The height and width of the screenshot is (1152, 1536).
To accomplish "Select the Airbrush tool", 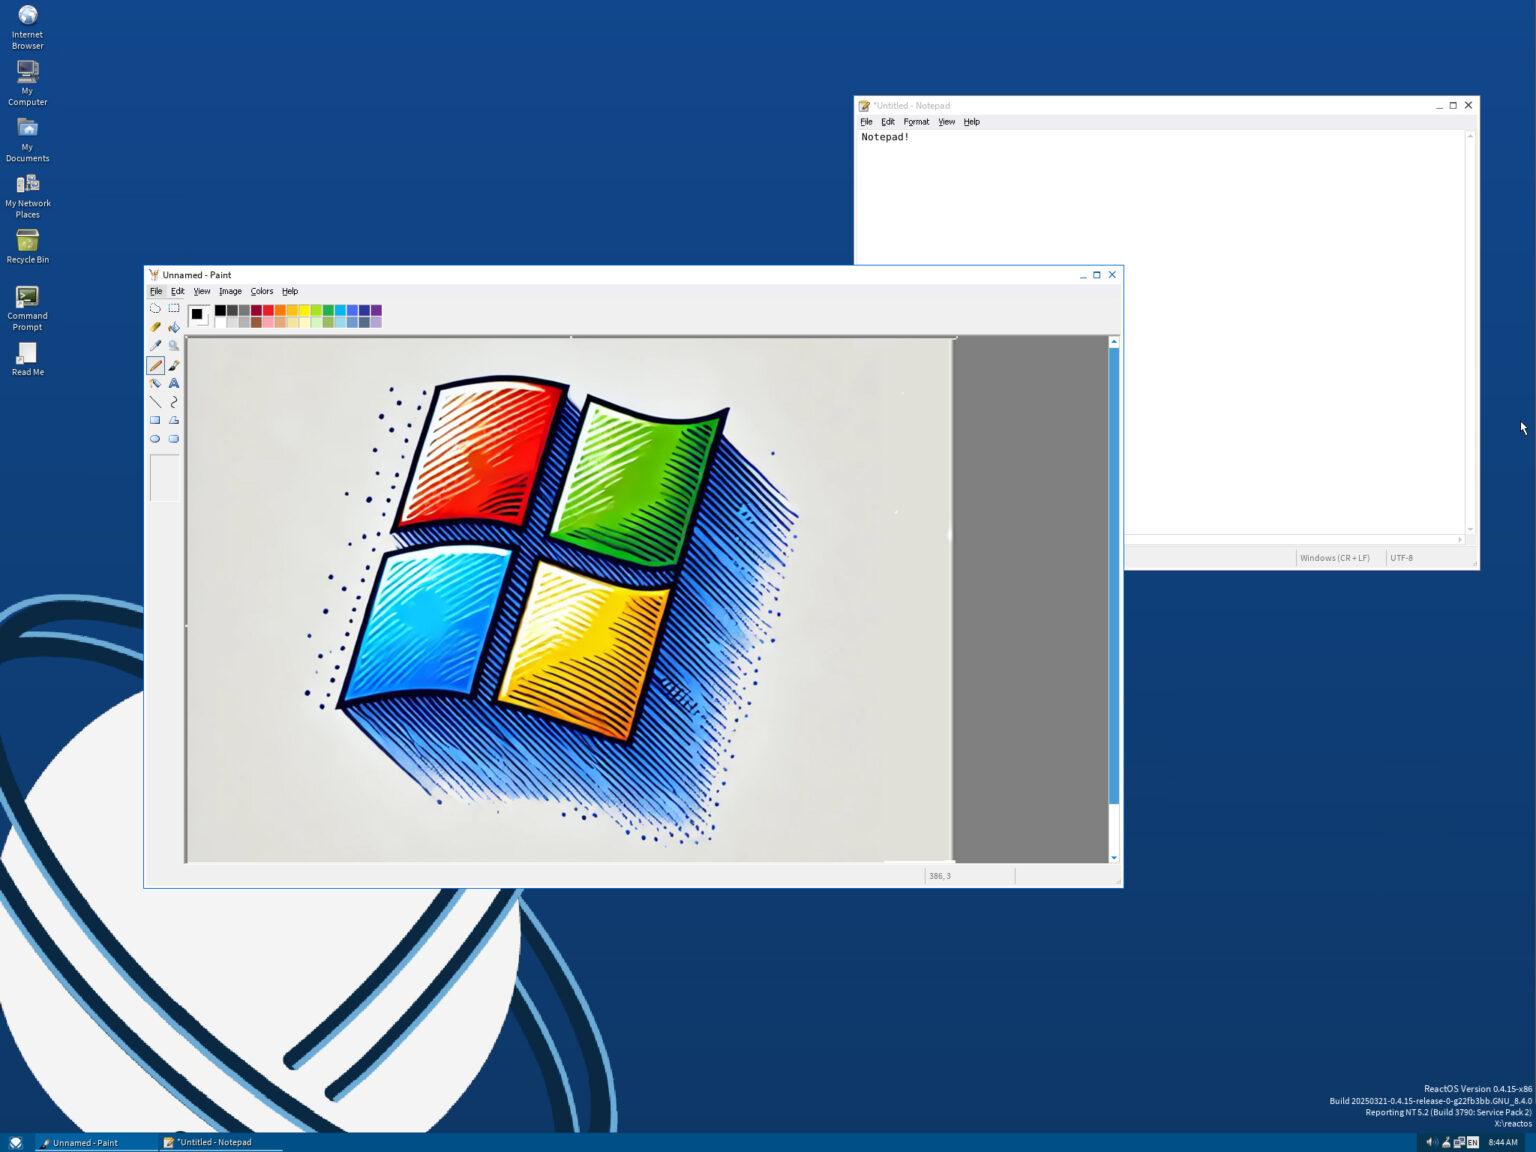I will pos(155,383).
